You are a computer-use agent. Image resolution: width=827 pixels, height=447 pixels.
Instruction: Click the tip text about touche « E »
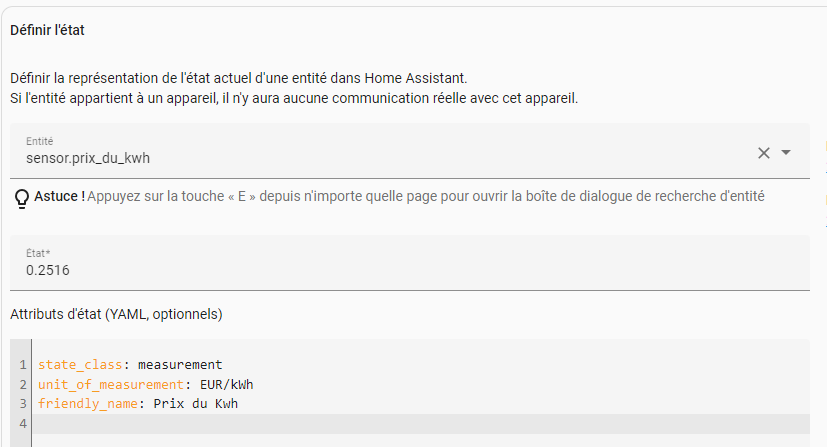click(426, 196)
